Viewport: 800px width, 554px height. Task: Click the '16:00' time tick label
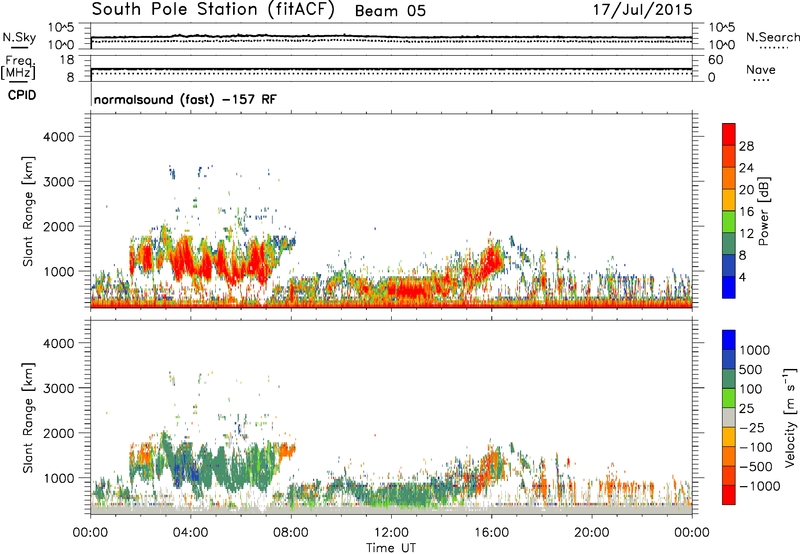pyautogui.click(x=491, y=533)
